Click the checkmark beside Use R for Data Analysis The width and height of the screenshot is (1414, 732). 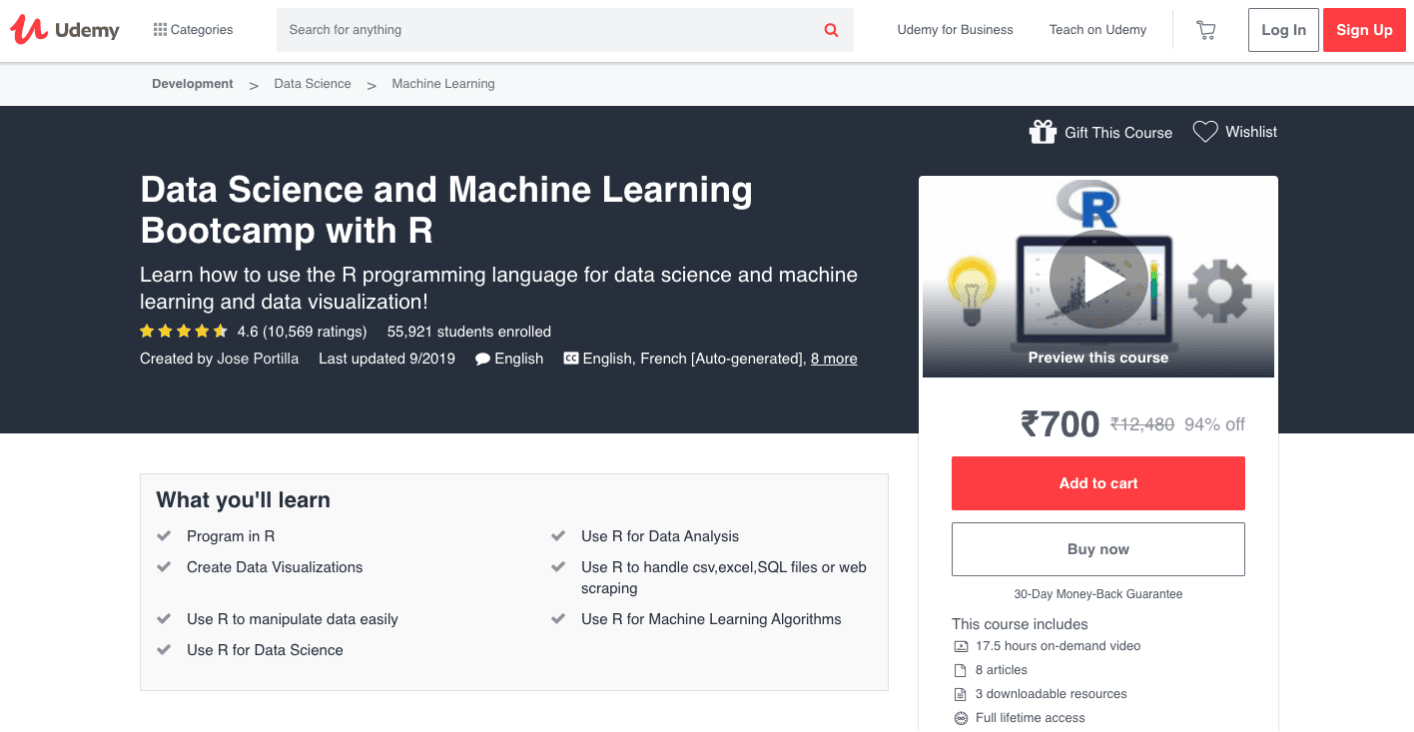[559, 536]
